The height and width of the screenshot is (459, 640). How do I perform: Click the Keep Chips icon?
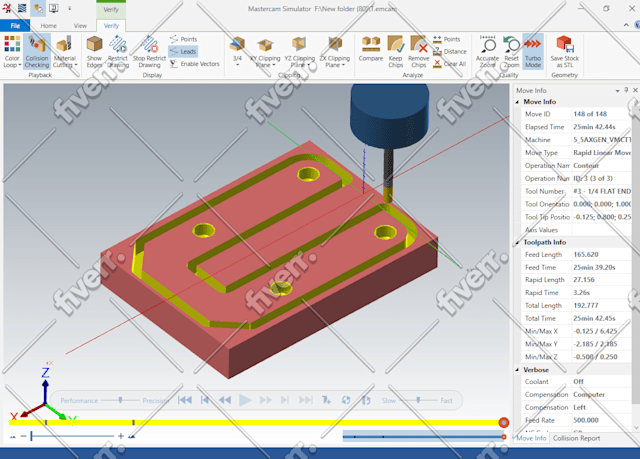click(396, 44)
